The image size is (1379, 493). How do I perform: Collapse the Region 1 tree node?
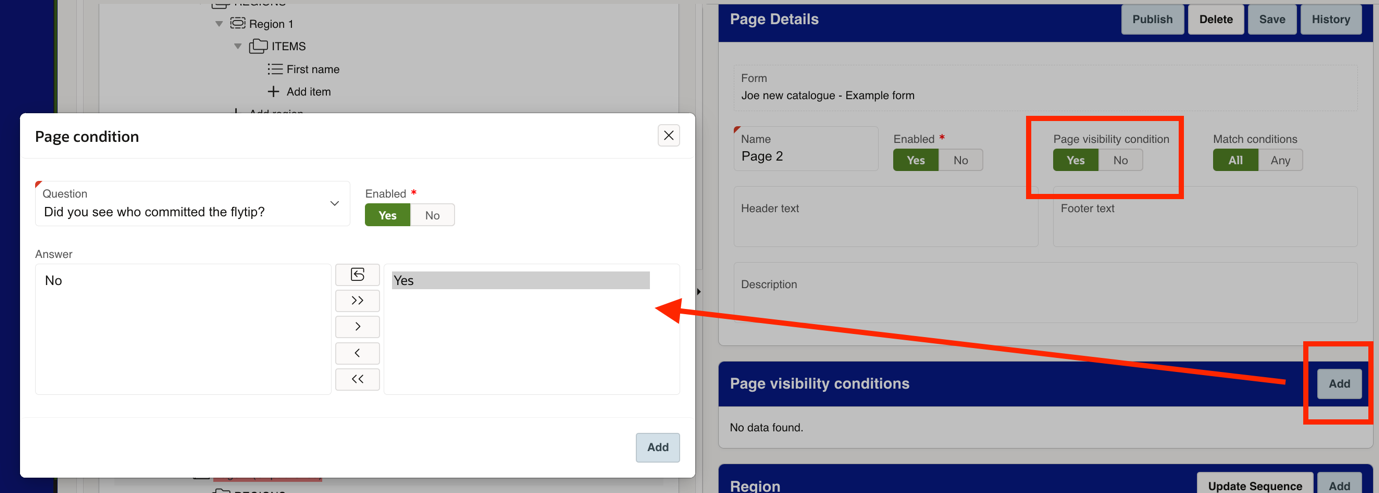(x=219, y=23)
